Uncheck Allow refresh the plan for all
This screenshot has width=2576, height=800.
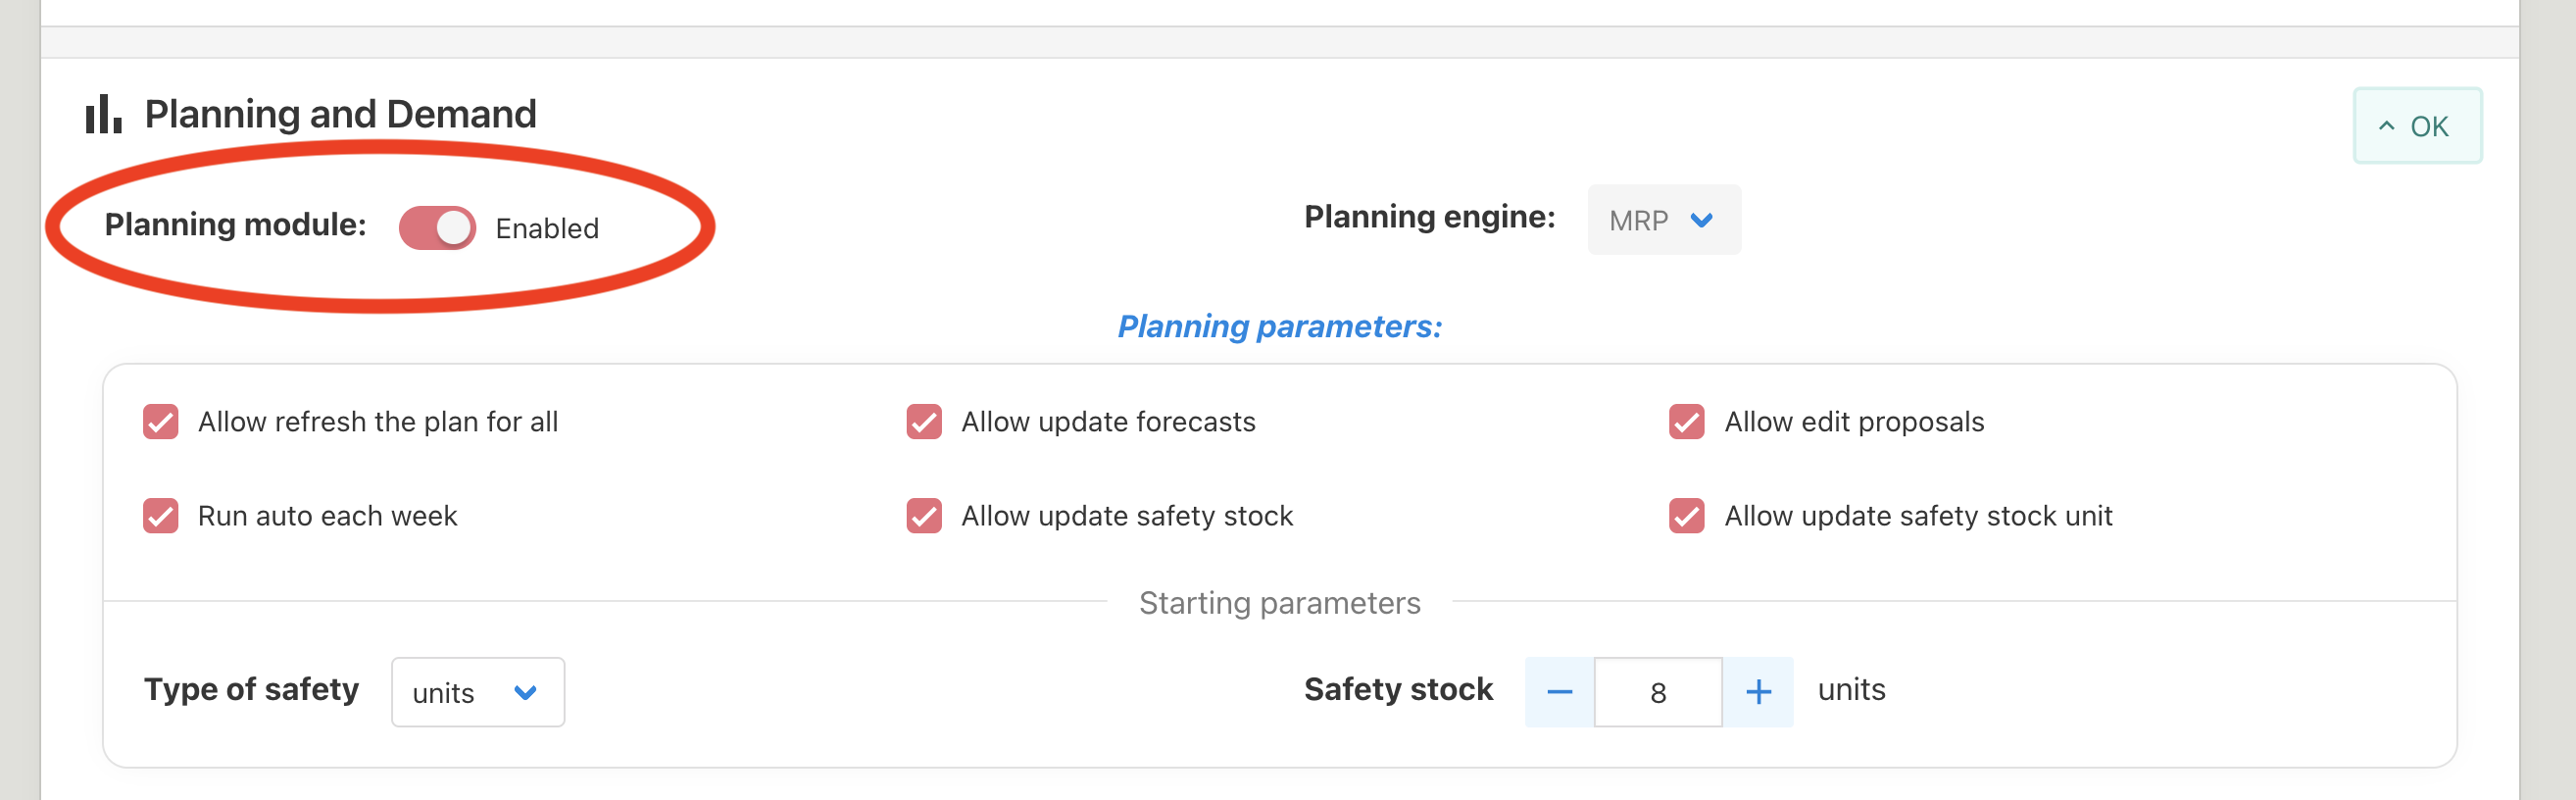[161, 422]
